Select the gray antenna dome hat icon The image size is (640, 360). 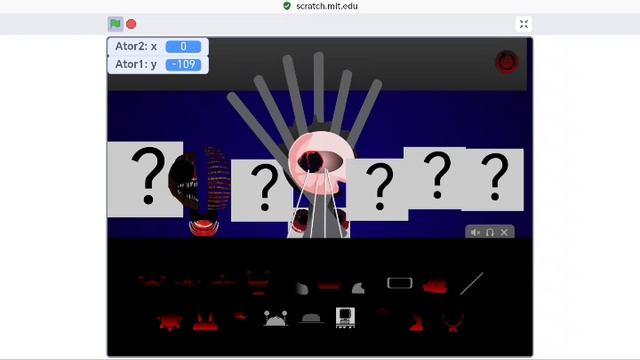tap(276, 318)
